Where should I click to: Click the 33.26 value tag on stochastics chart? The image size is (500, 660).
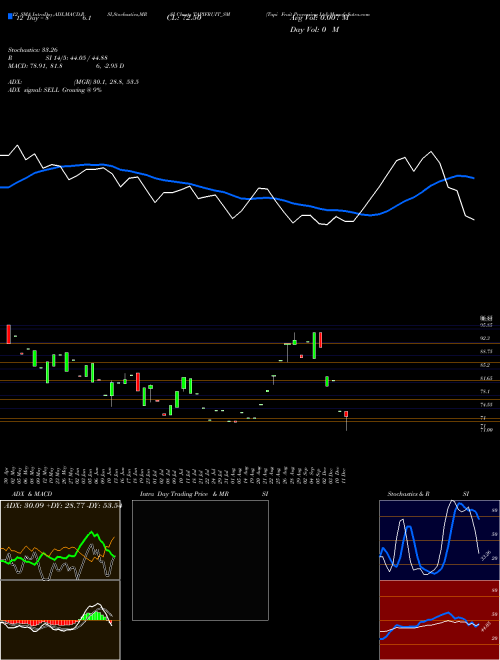tap(486, 555)
